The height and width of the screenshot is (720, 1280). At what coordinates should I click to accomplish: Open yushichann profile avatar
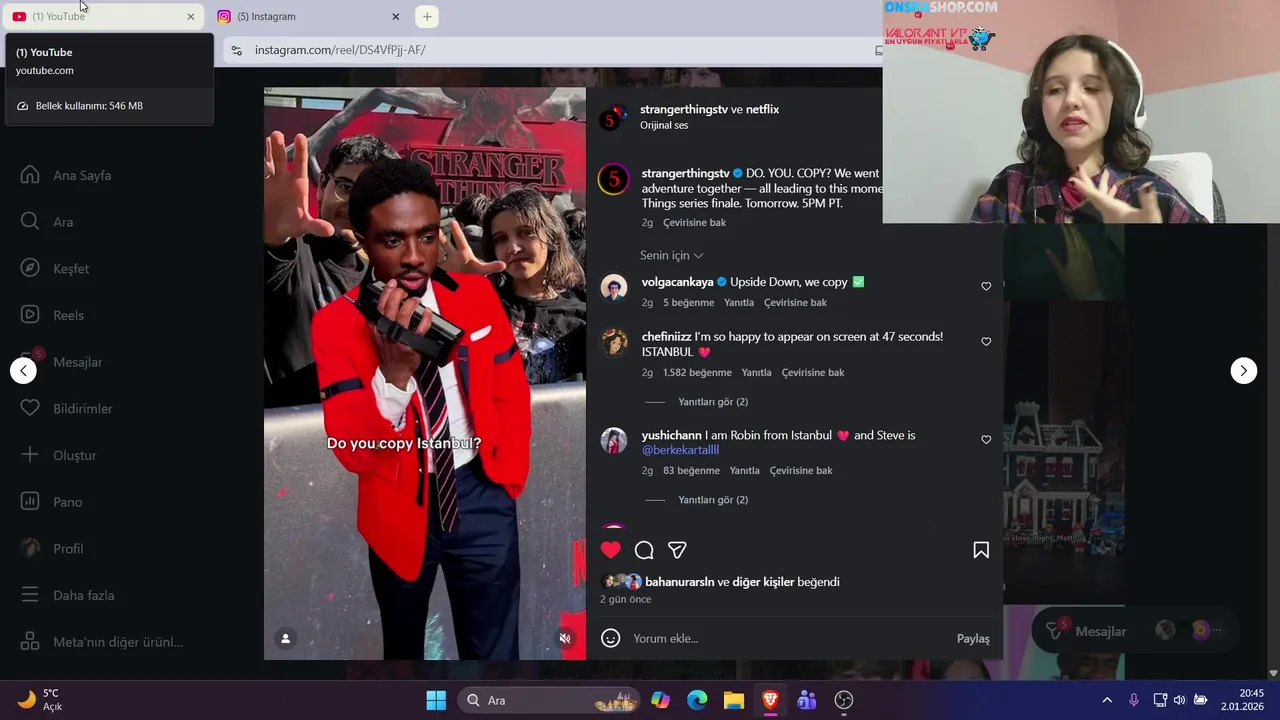tap(613, 440)
